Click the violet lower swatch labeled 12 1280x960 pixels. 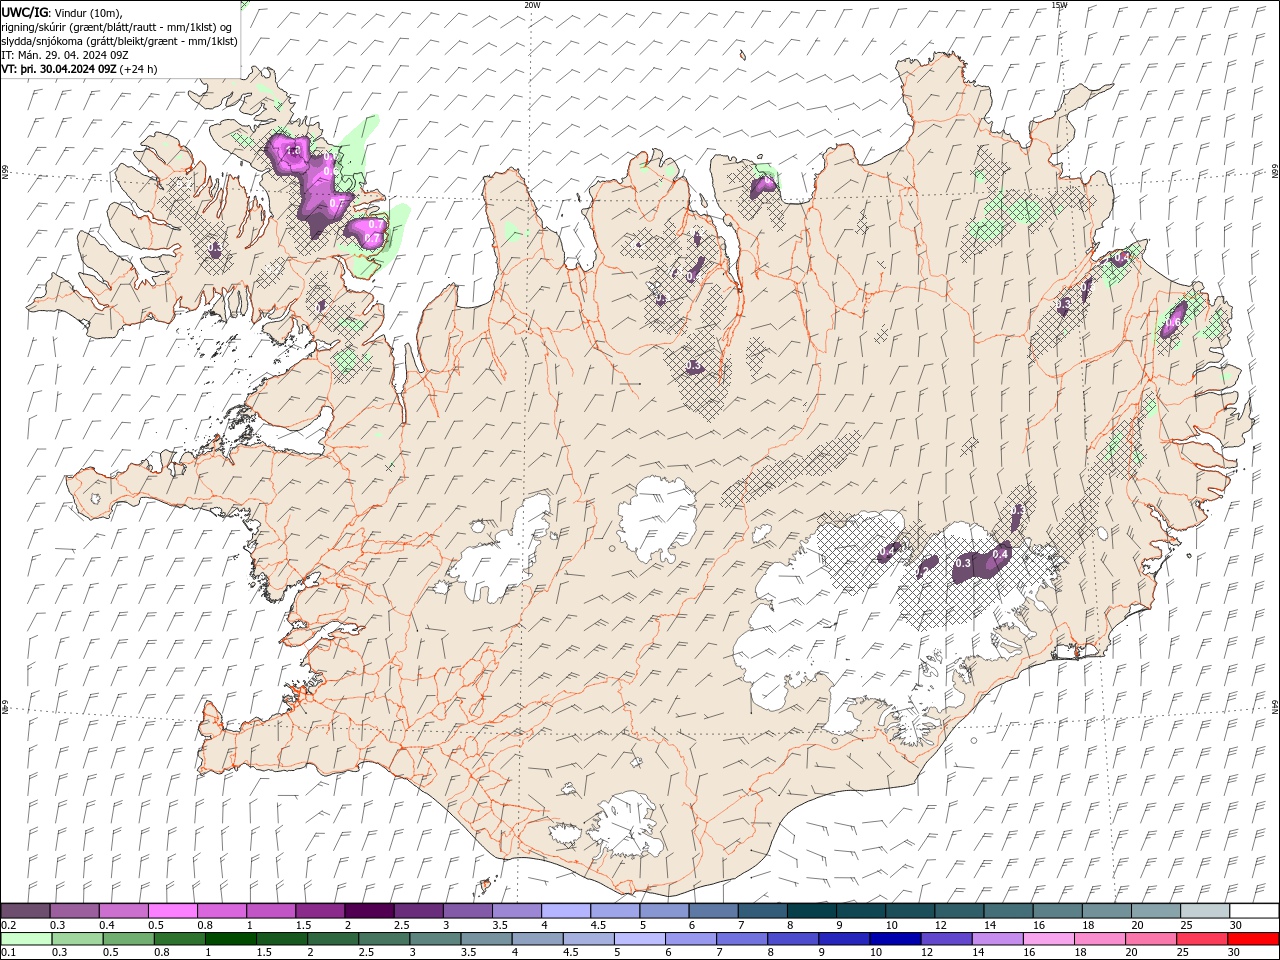point(945,939)
